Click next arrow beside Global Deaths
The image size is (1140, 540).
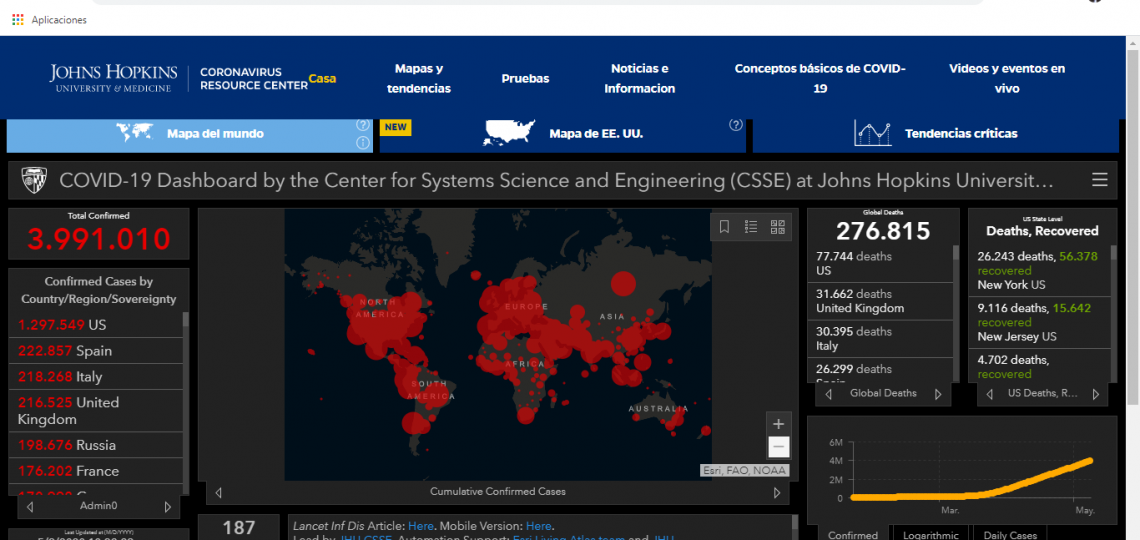pos(938,394)
